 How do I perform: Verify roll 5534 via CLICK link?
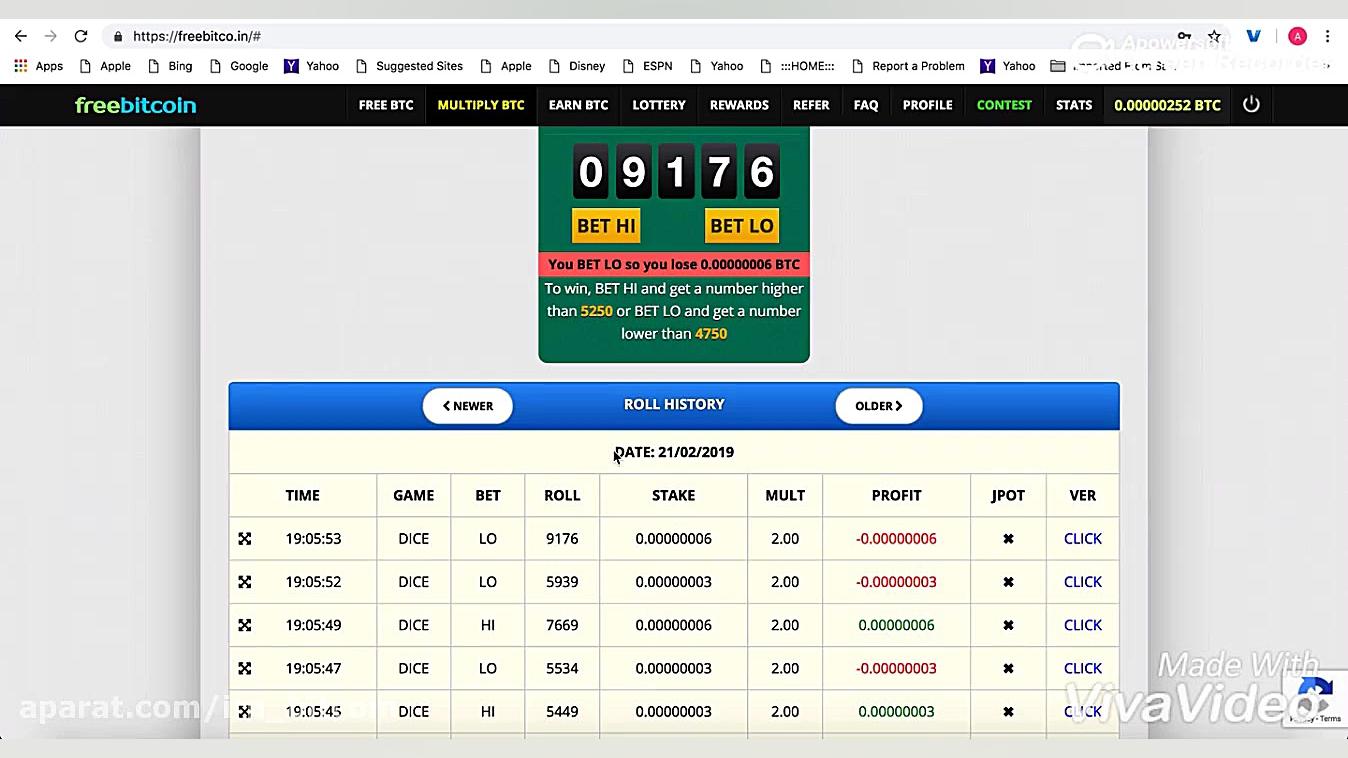pos(1083,668)
